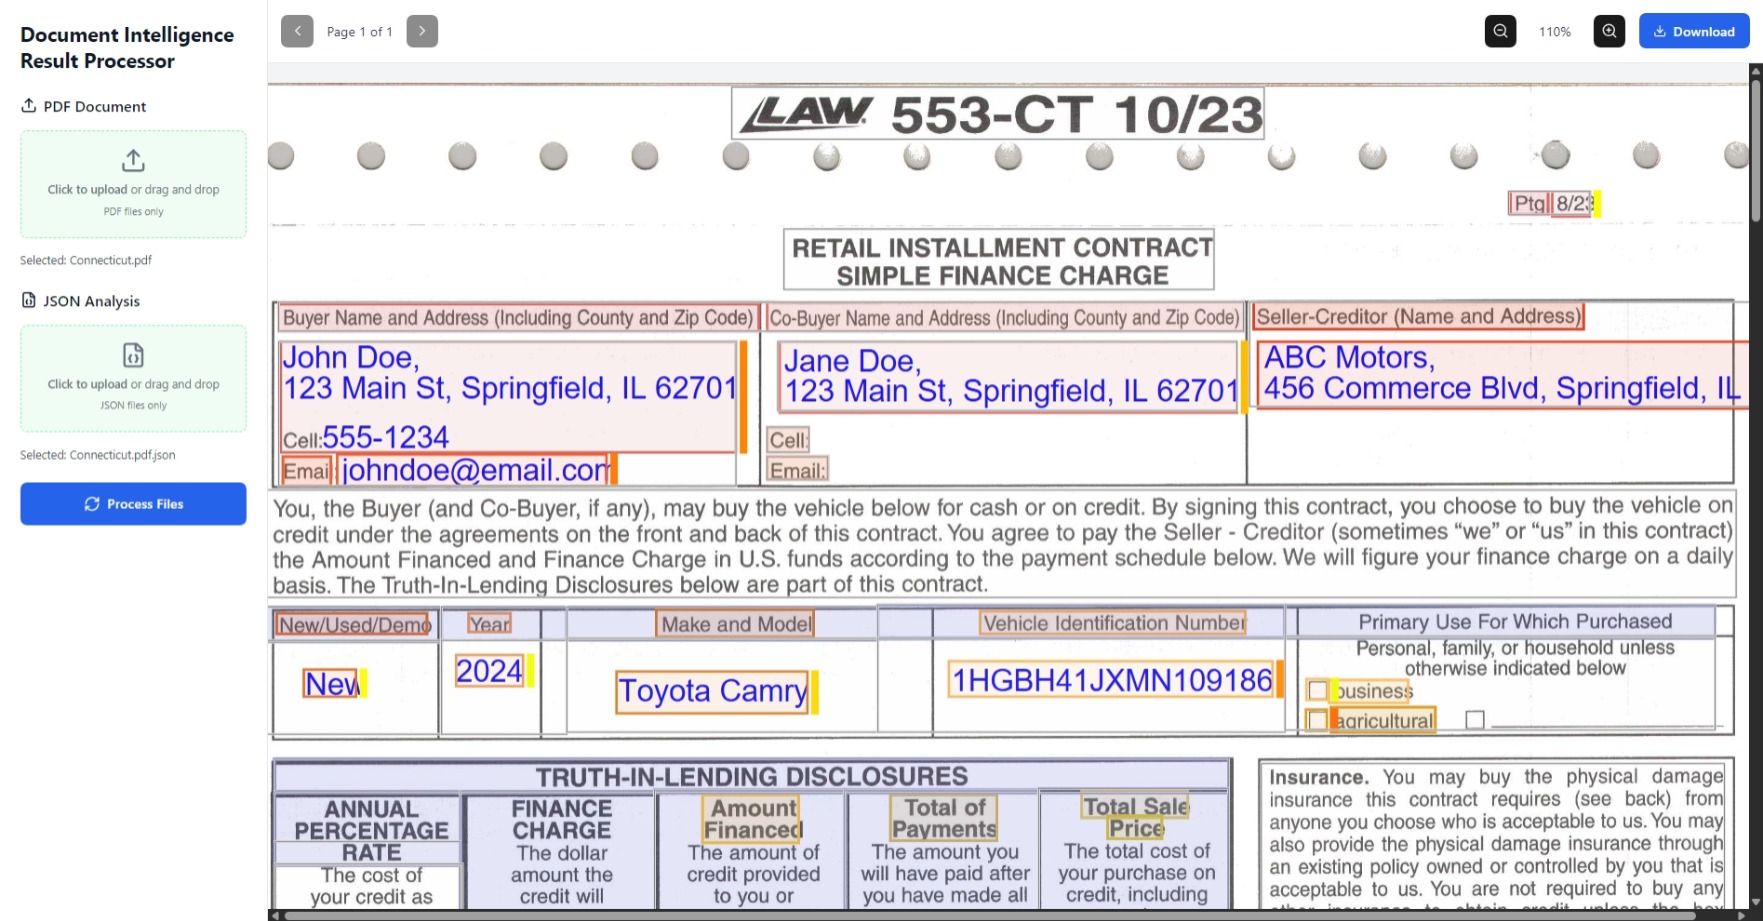Select the 'Jane Doe' co-buyer address field

point(1008,377)
